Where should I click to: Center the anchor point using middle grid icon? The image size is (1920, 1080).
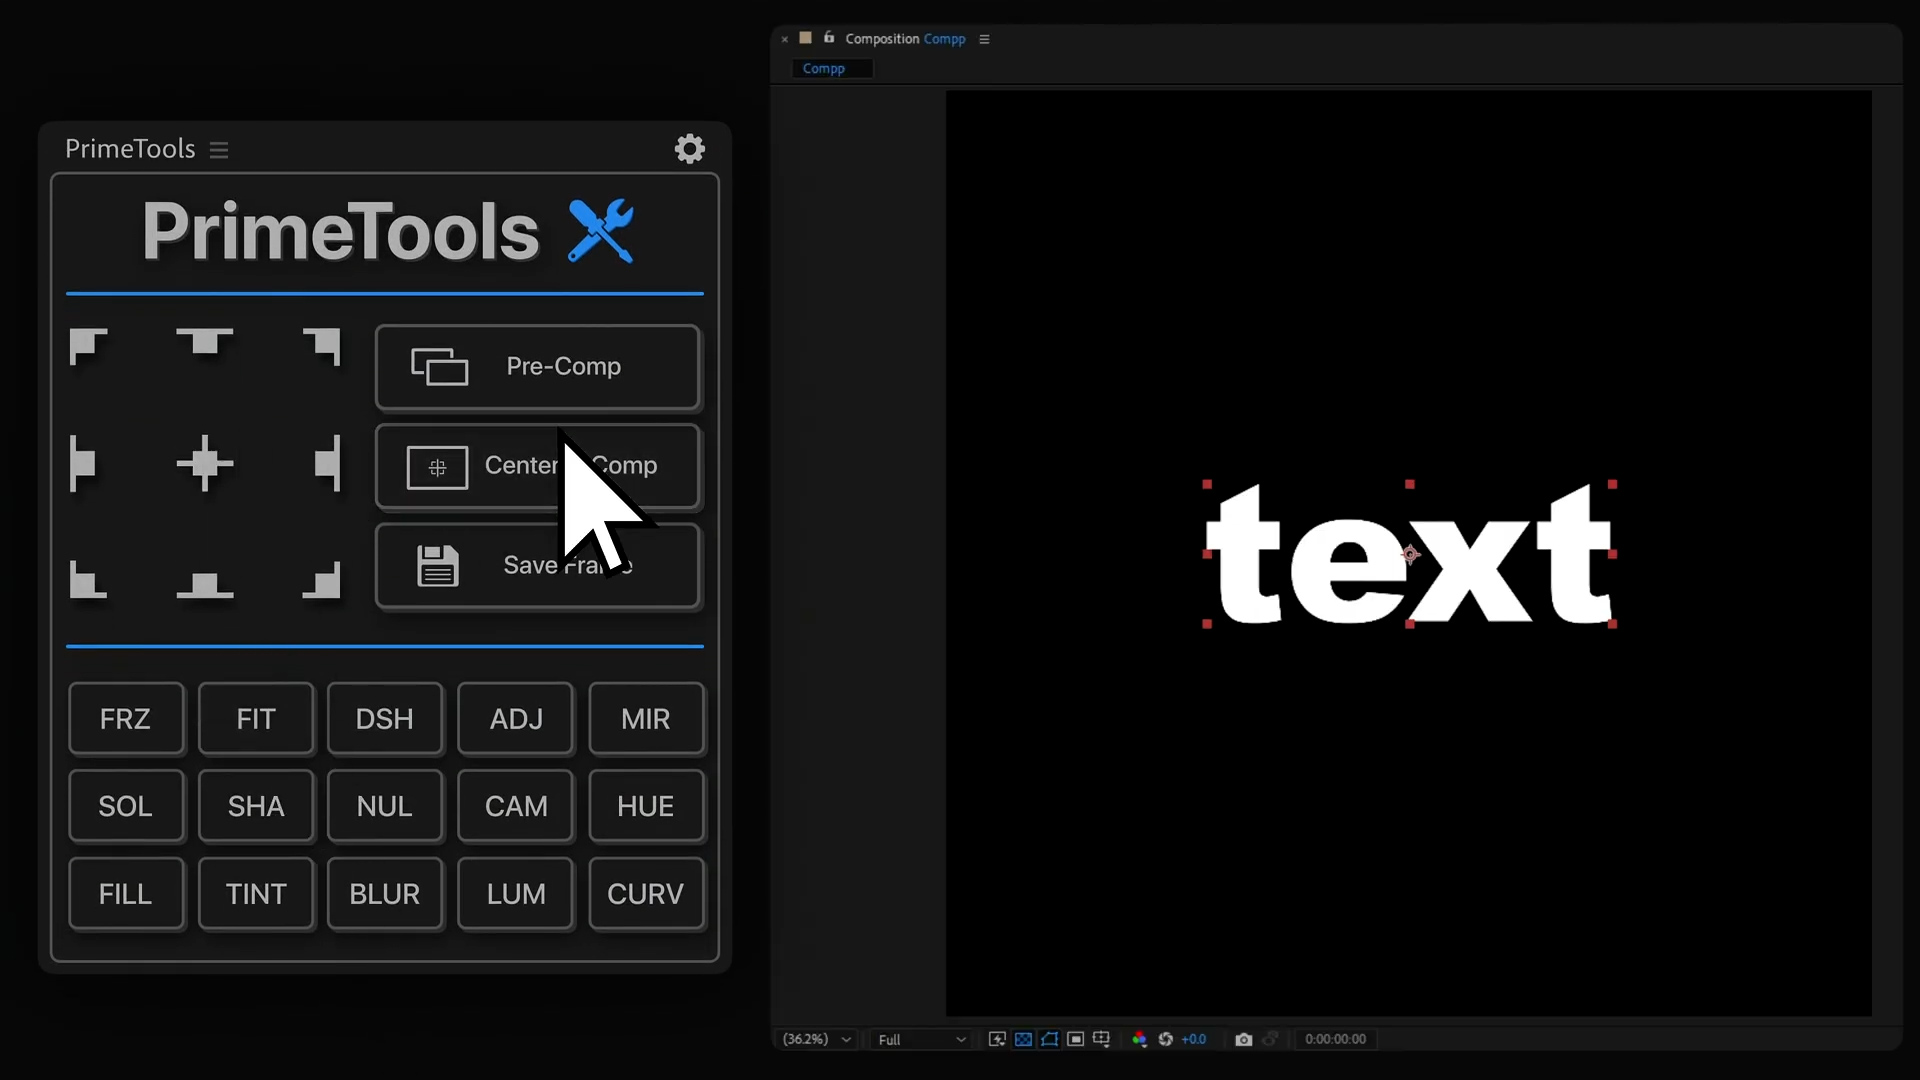point(205,463)
